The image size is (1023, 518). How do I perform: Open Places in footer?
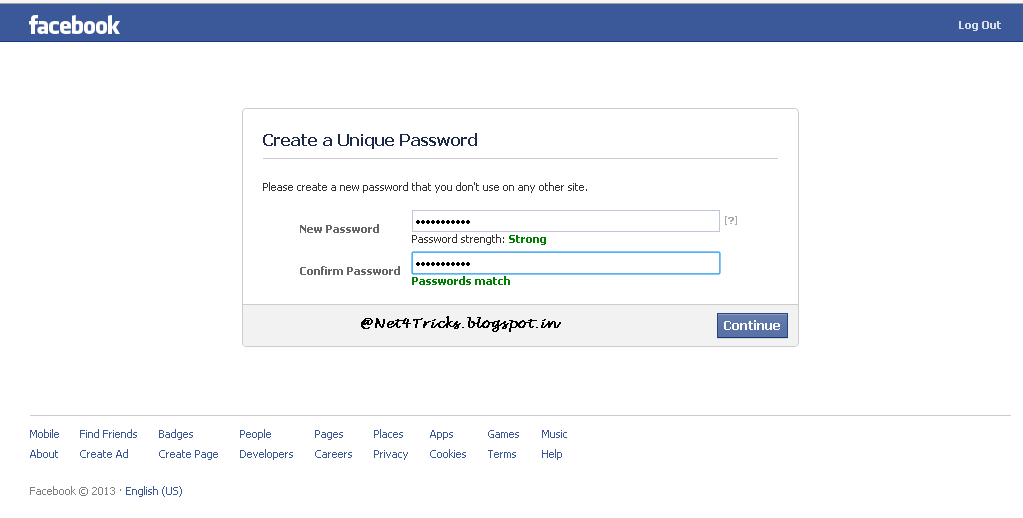tap(388, 434)
